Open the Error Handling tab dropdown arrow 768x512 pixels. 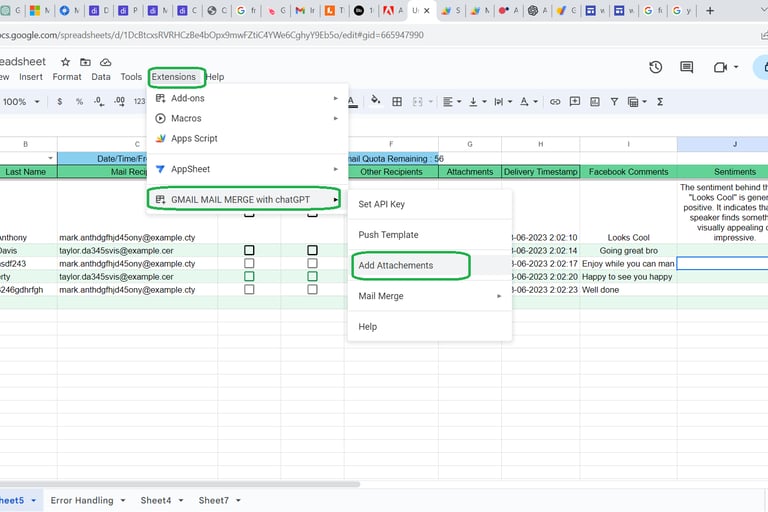coord(123,501)
